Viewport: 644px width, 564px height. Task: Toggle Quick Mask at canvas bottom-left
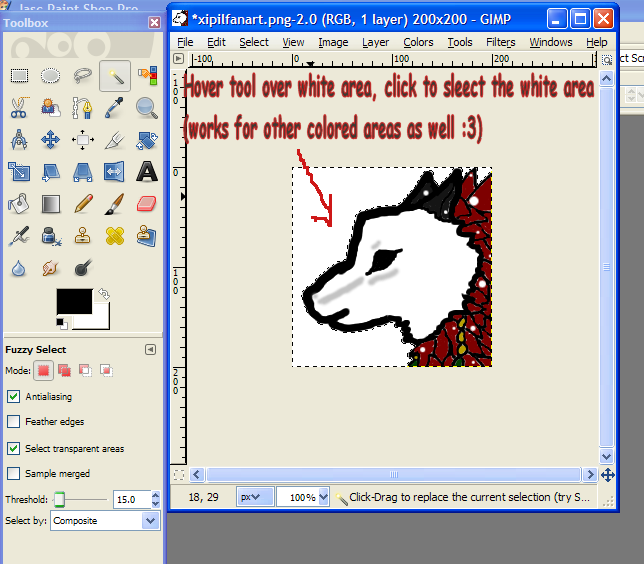point(179,475)
